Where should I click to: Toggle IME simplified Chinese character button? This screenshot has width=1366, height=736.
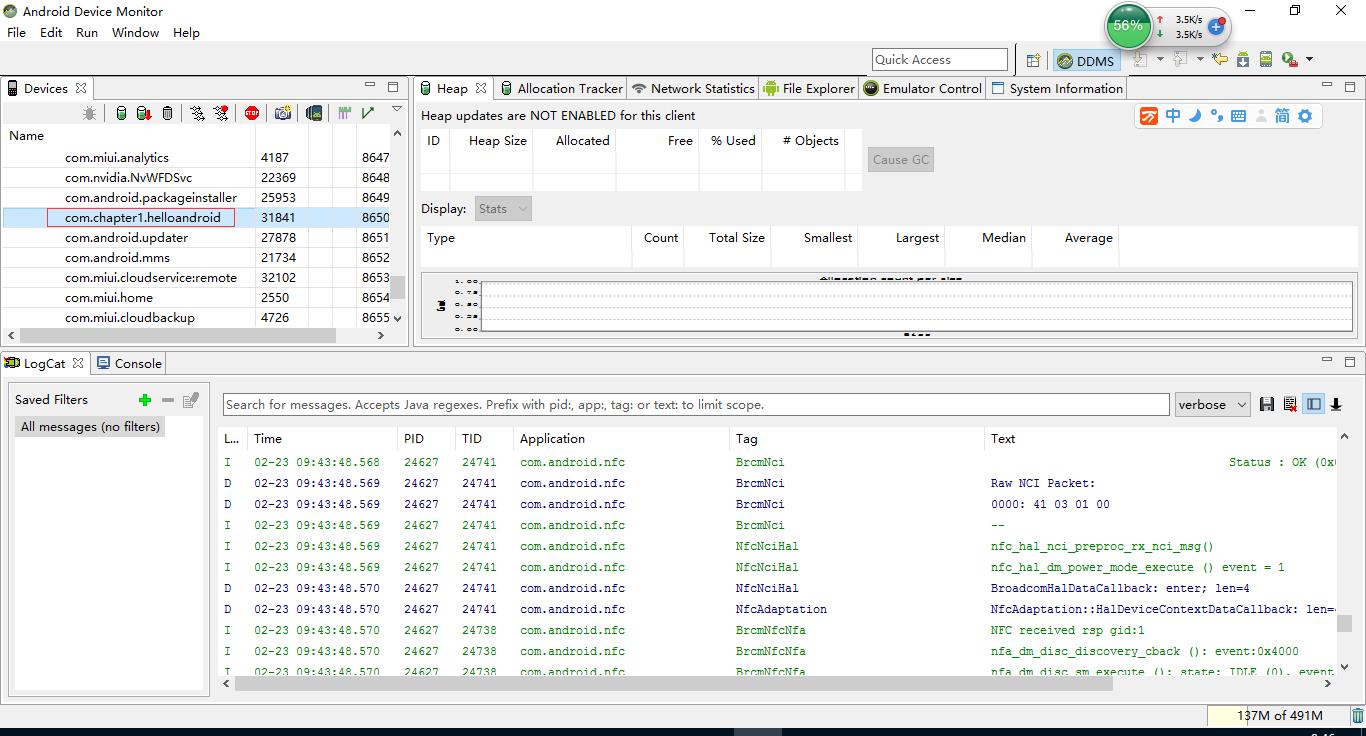click(x=1282, y=116)
